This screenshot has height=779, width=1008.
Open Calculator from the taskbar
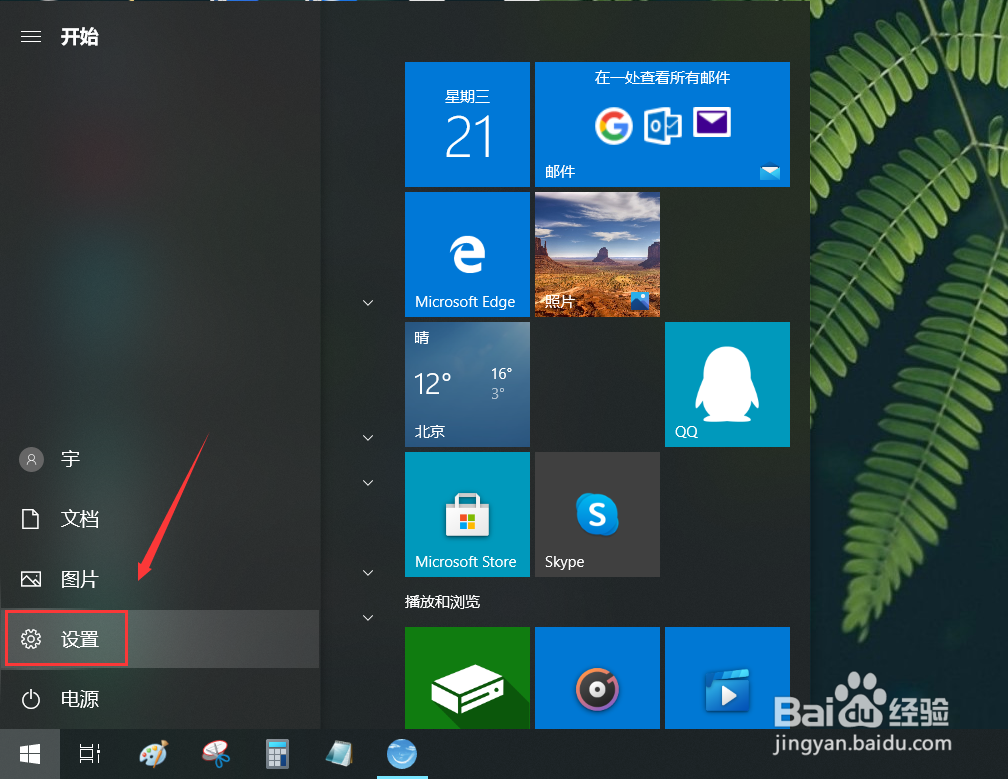pos(277,754)
